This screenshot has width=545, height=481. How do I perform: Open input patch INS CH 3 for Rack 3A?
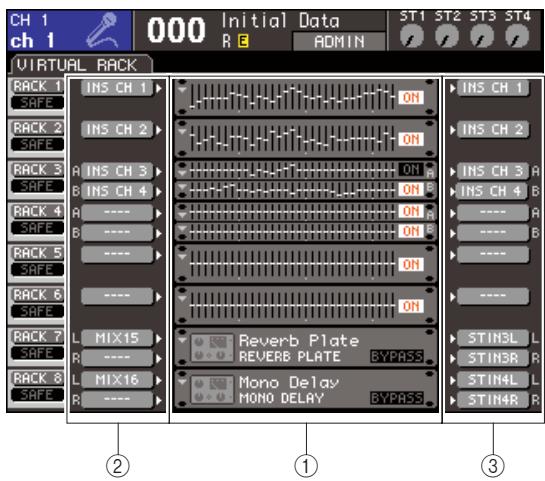click(x=117, y=171)
